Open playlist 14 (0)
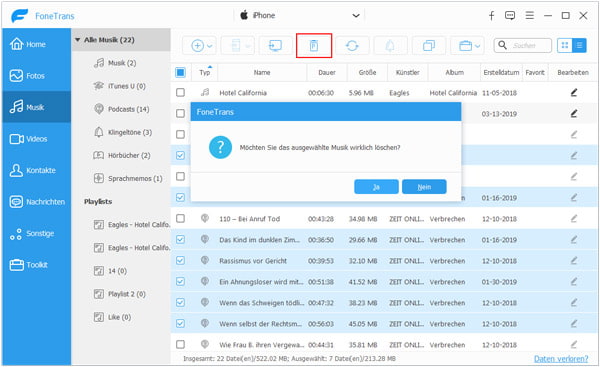Screen dimensions: 600x367 [x=110, y=271]
